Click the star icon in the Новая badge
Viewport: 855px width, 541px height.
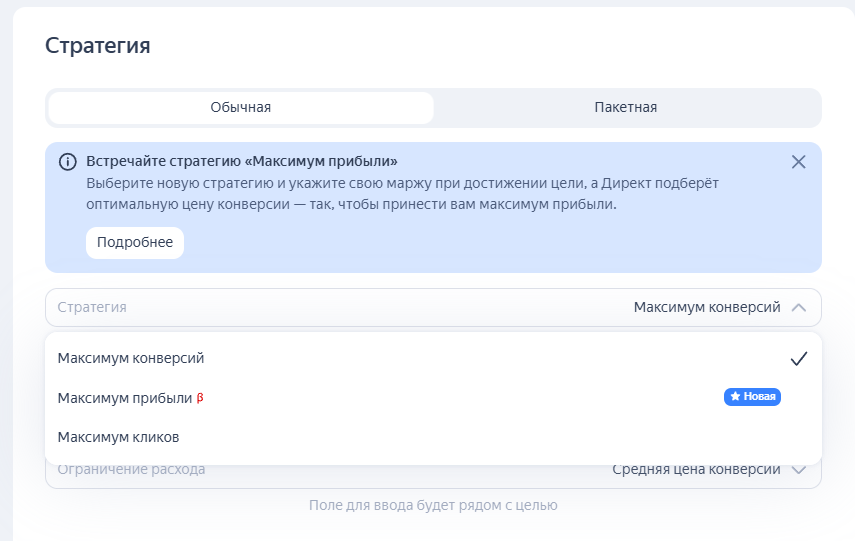[735, 397]
